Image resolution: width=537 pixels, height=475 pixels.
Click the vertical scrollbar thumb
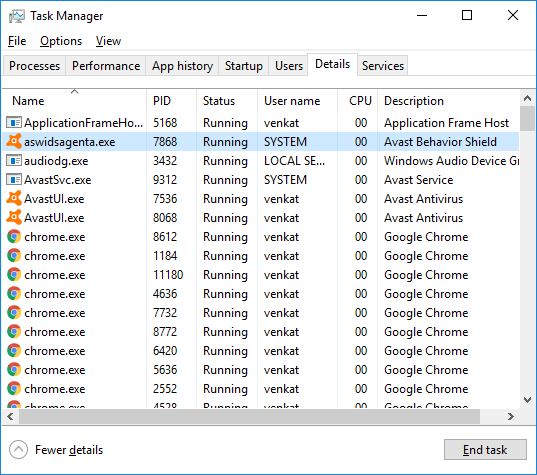527,118
